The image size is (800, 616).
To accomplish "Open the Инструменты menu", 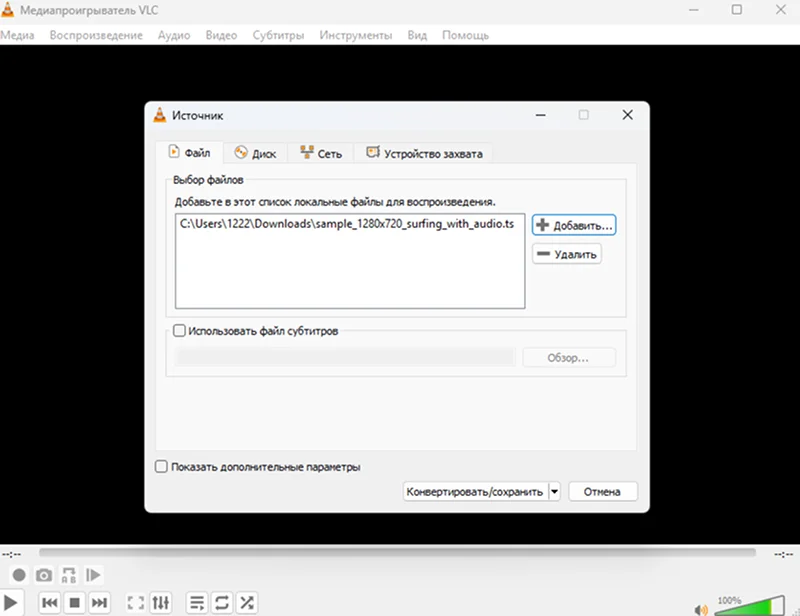I will (356, 35).
